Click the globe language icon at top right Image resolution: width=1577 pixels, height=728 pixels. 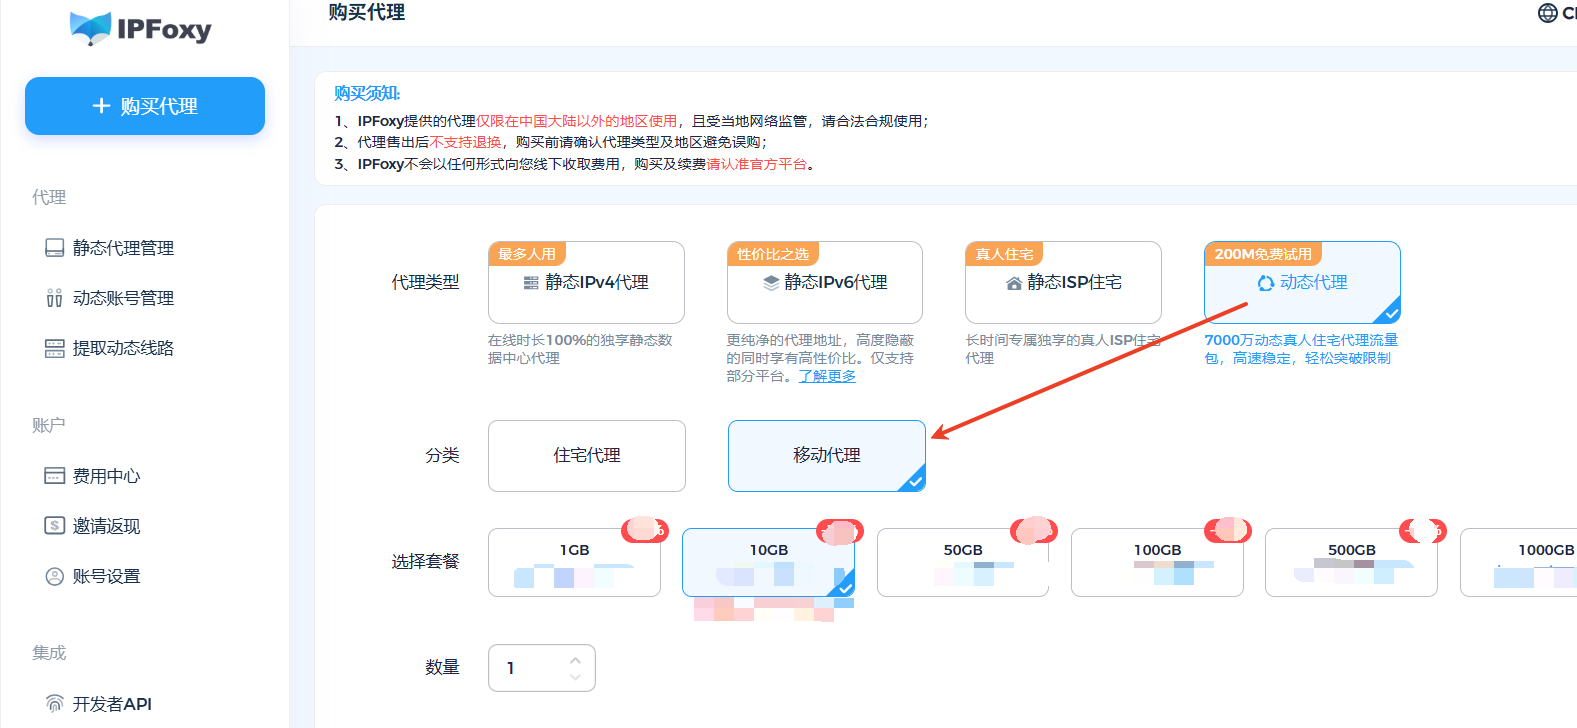coord(1547,13)
